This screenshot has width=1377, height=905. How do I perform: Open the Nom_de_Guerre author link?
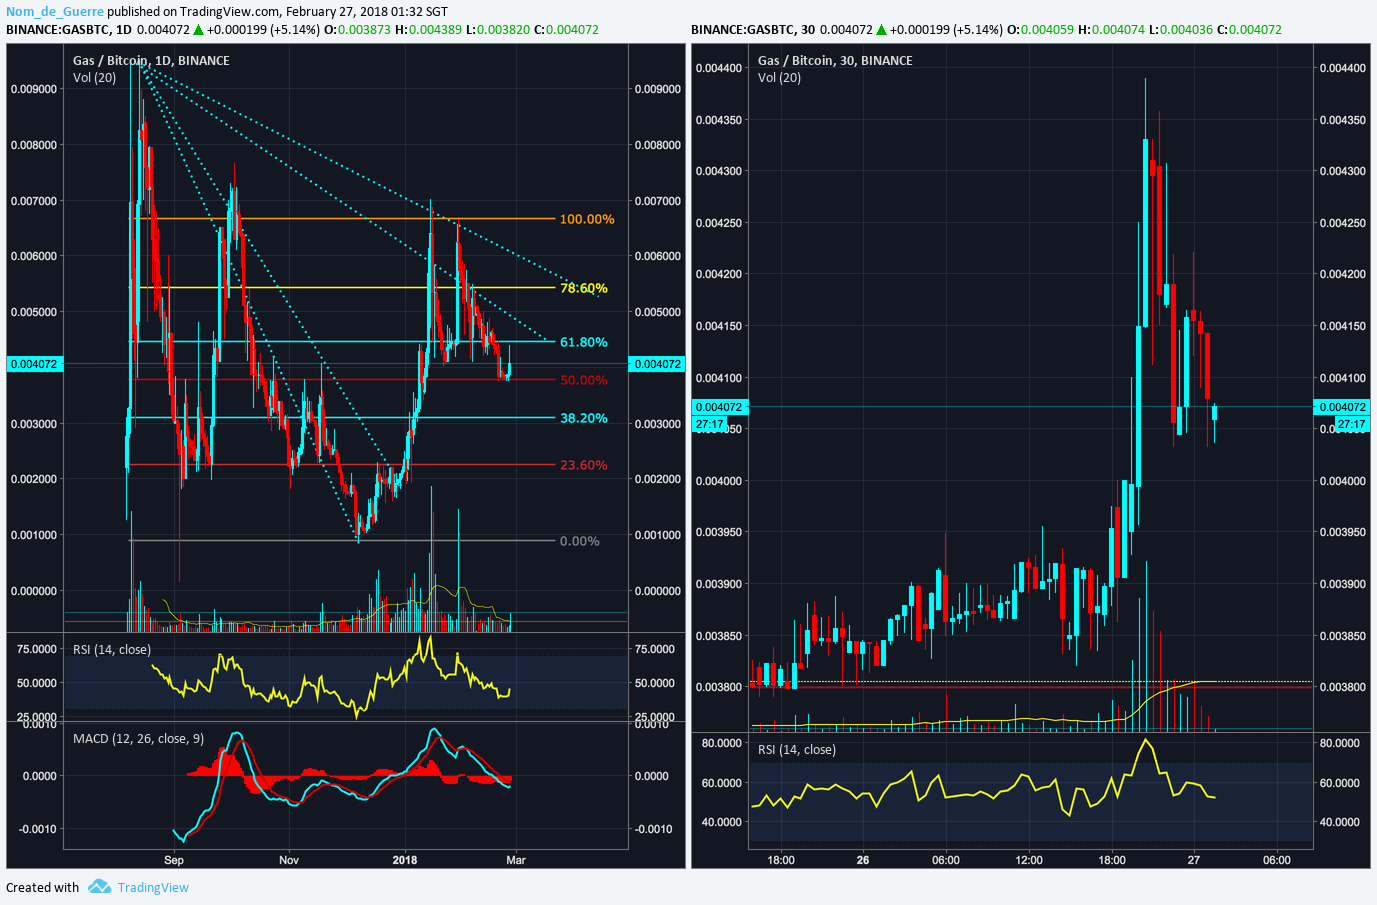[x=55, y=12]
